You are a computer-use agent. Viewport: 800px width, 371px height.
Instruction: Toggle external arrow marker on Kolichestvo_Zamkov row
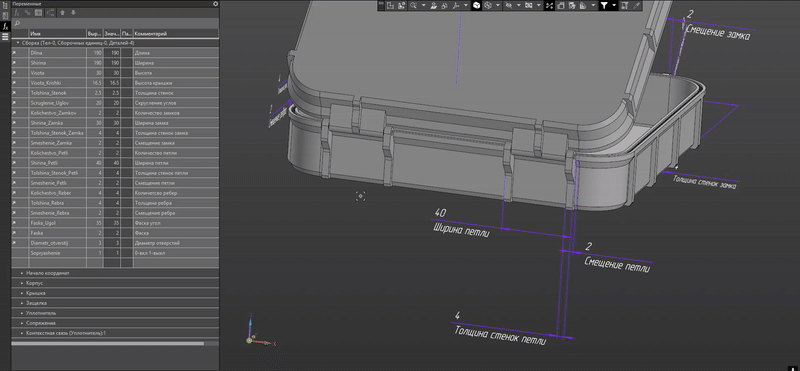[14, 113]
